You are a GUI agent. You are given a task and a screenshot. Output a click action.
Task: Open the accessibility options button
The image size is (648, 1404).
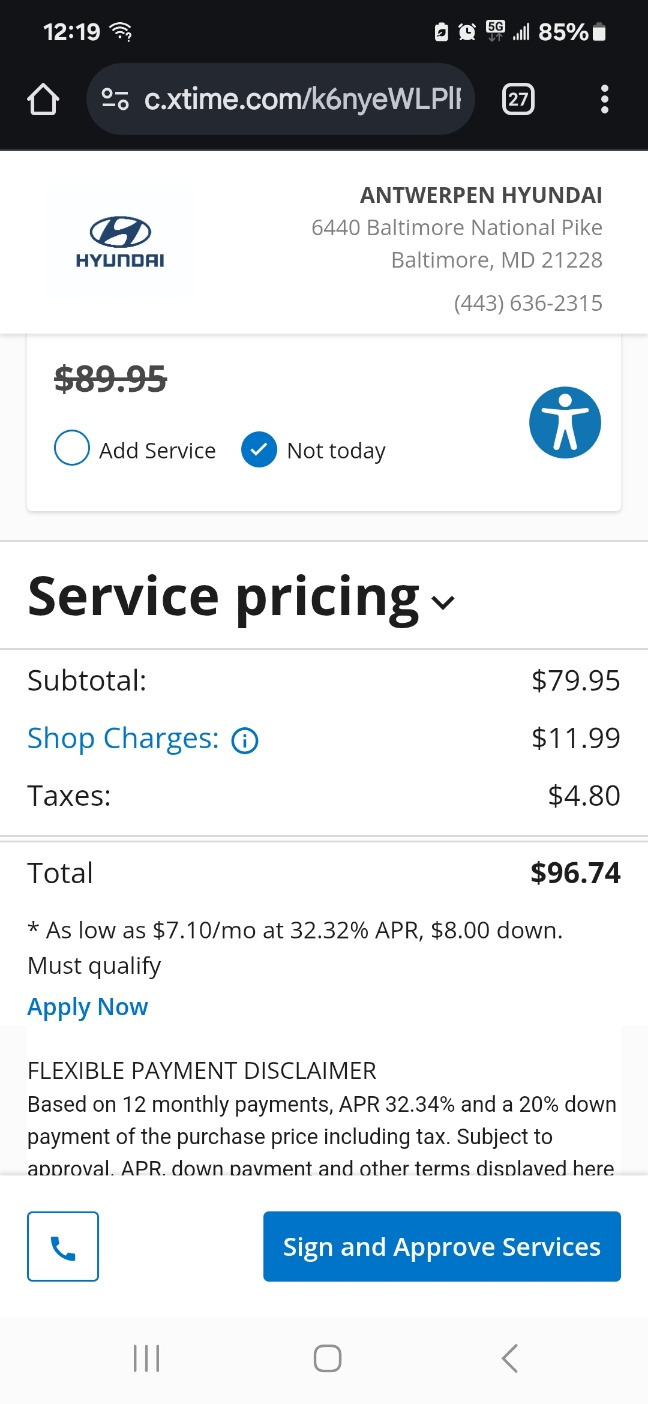(x=565, y=422)
